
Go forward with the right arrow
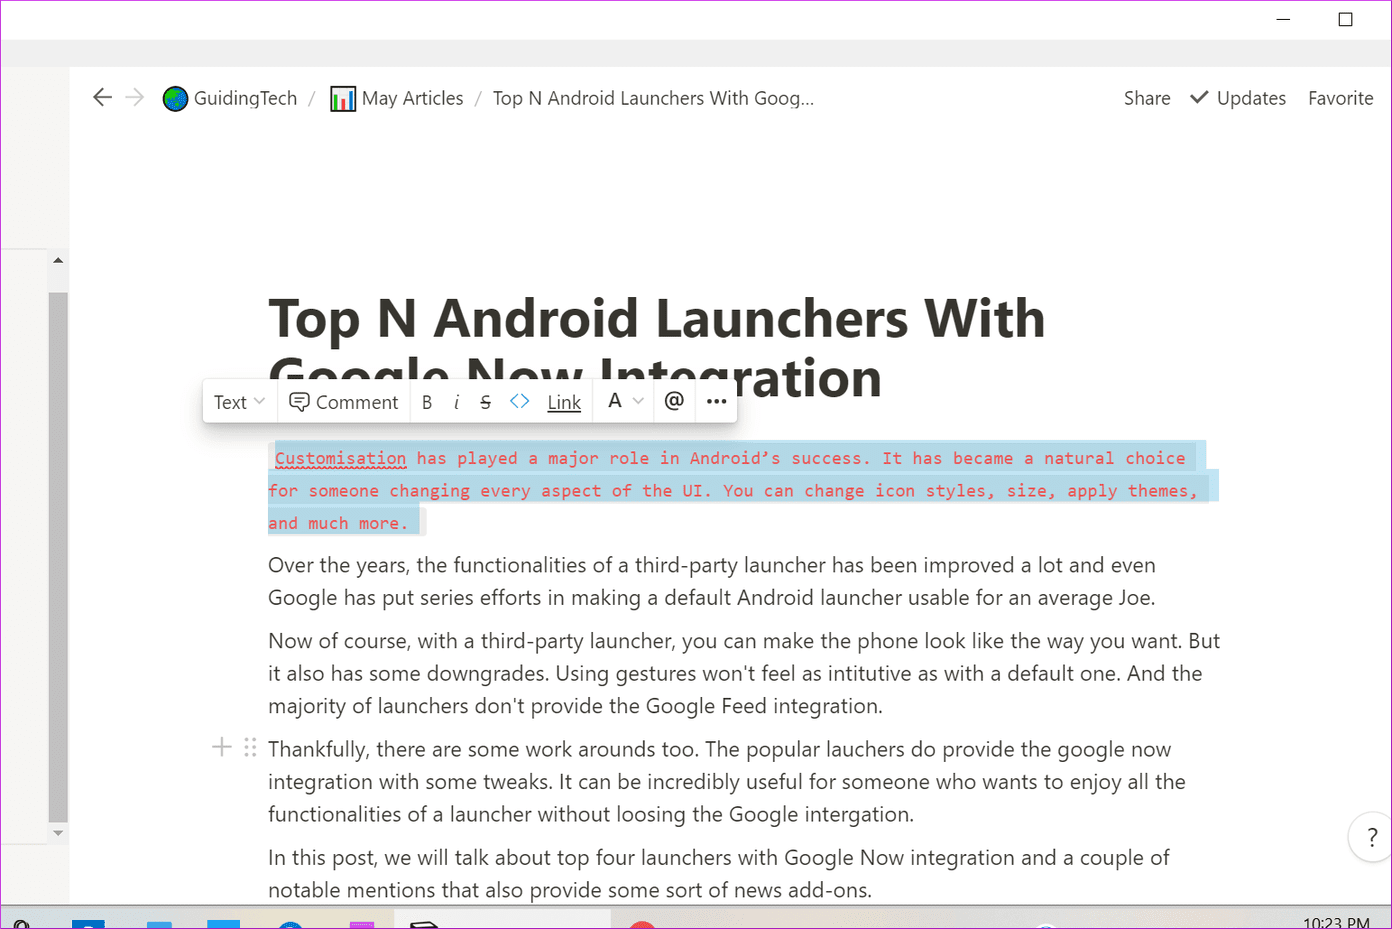[x=135, y=97]
